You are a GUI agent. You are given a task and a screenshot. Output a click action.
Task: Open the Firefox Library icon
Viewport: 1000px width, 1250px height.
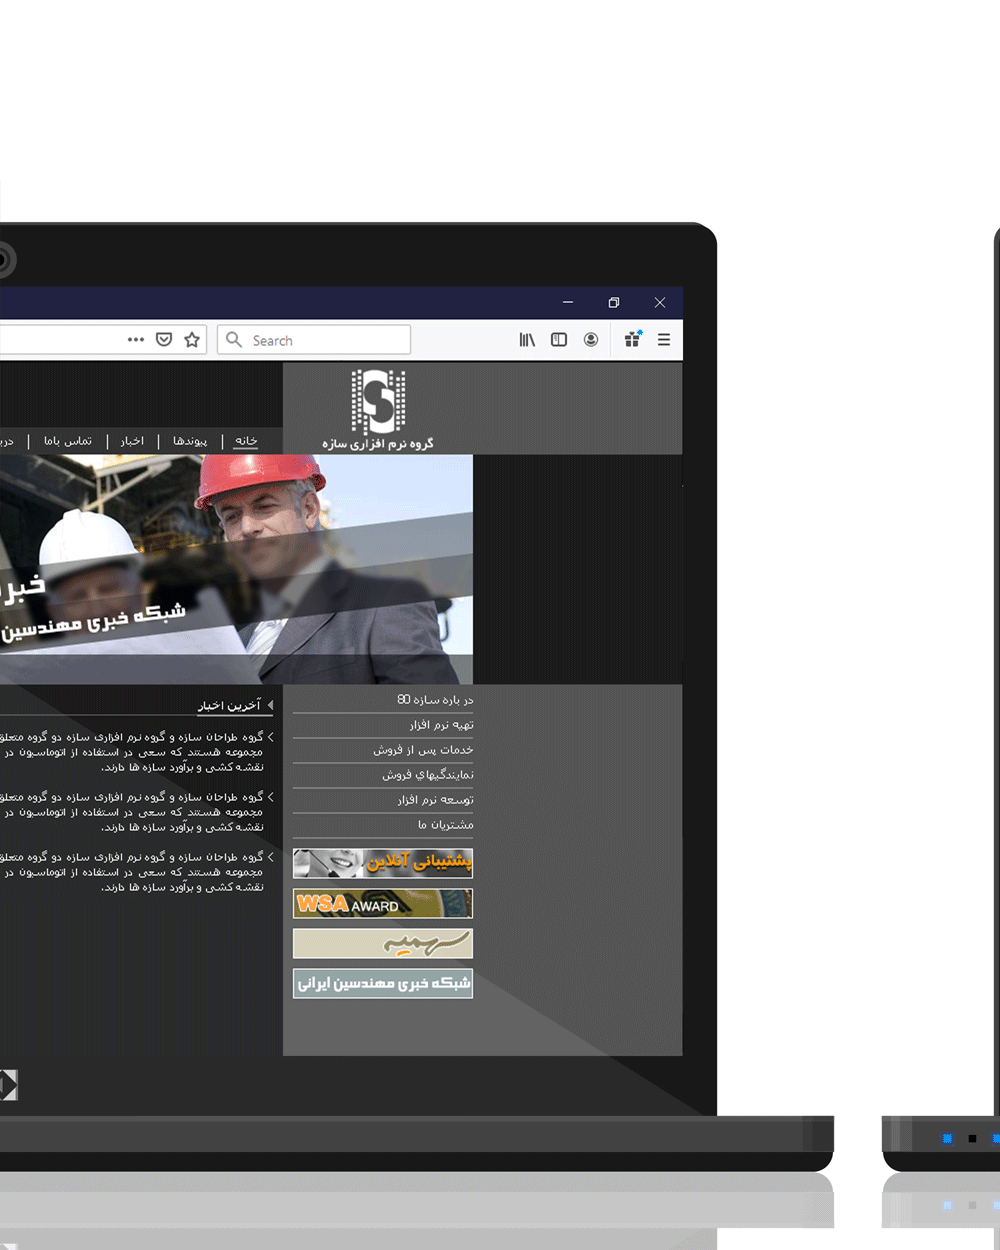(527, 340)
